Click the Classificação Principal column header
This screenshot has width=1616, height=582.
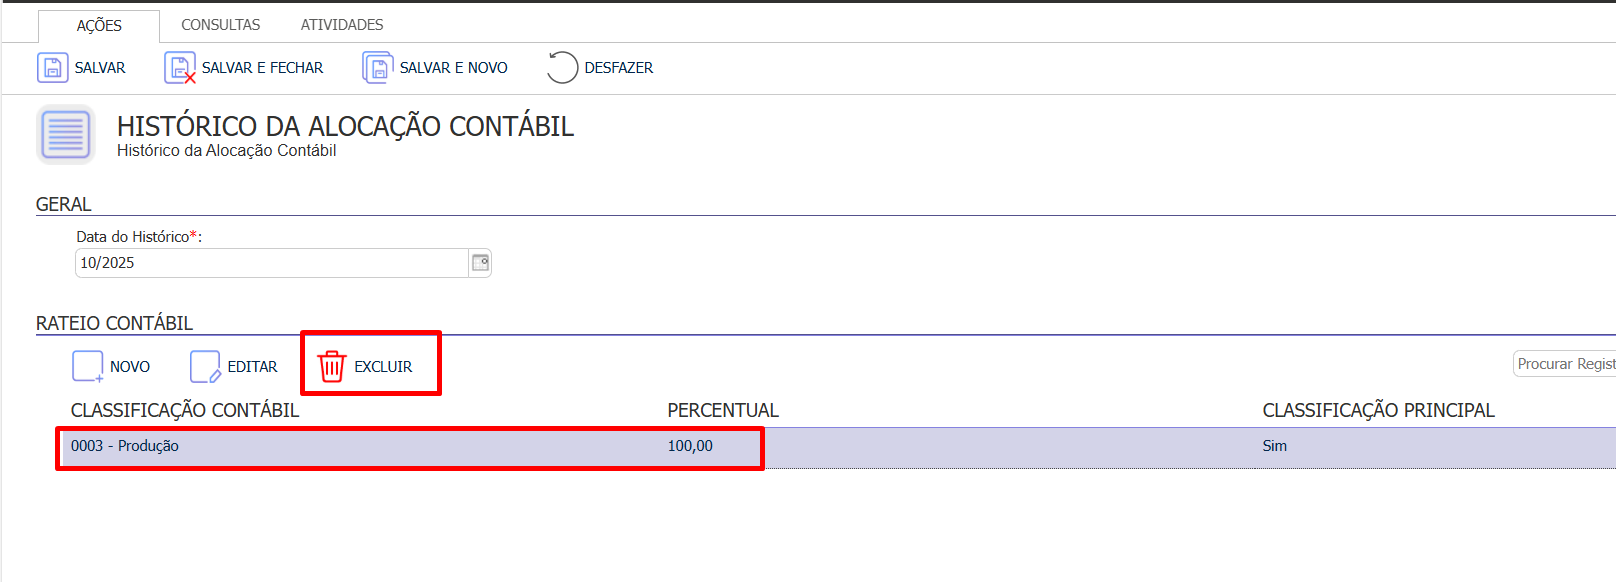pos(1378,411)
